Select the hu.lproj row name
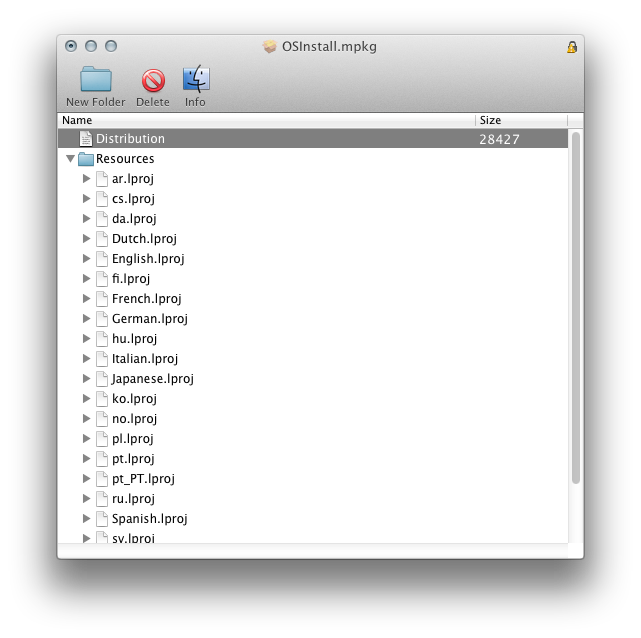This screenshot has width=641, height=638. (x=134, y=339)
